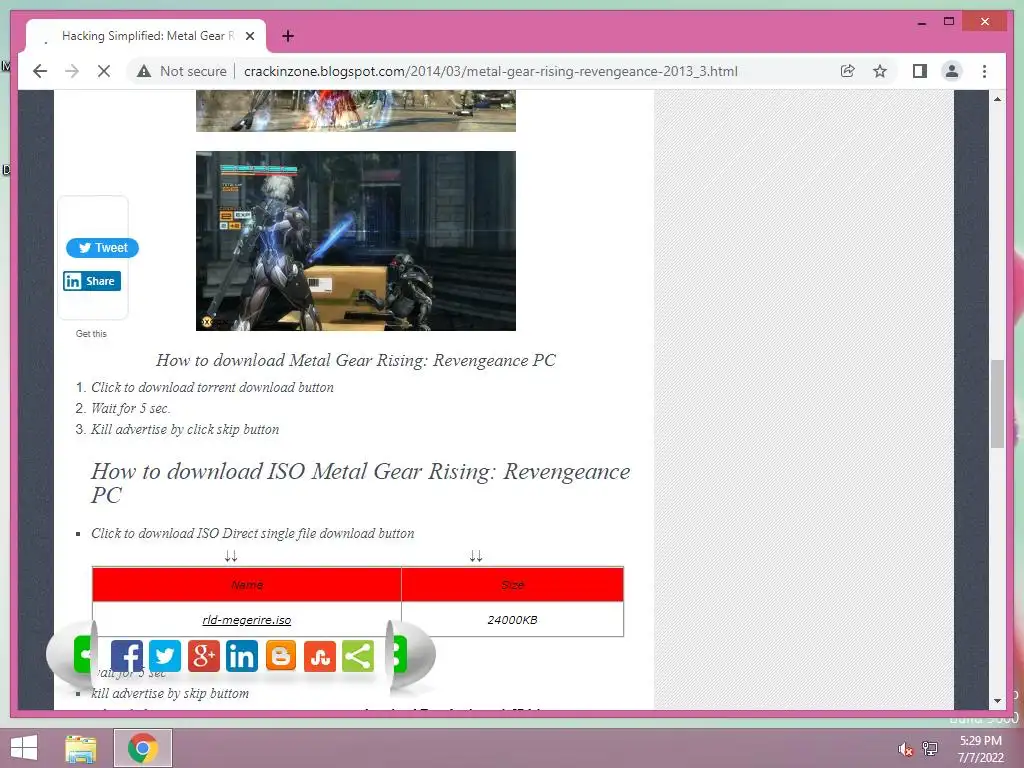Share via the Facebook icon
The width and height of the screenshot is (1024, 768).
(127, 656)
